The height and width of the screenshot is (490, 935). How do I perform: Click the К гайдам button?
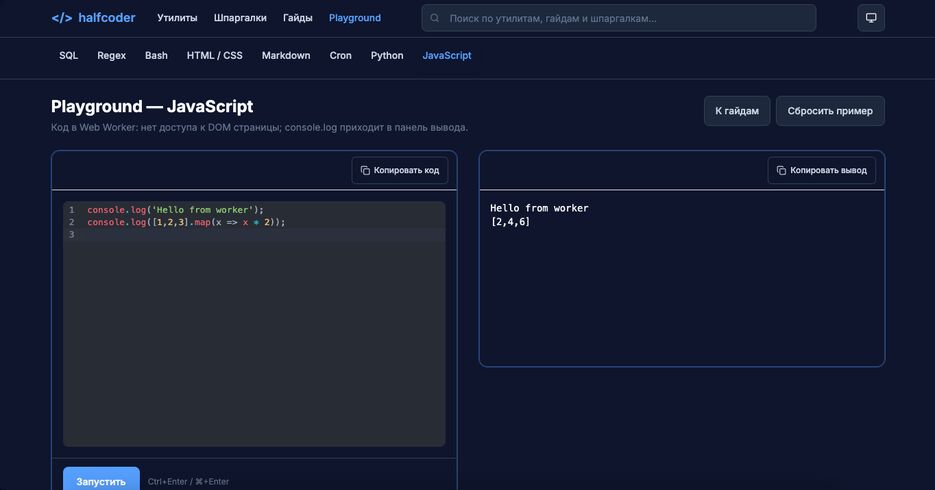click(x=737, y=111)
